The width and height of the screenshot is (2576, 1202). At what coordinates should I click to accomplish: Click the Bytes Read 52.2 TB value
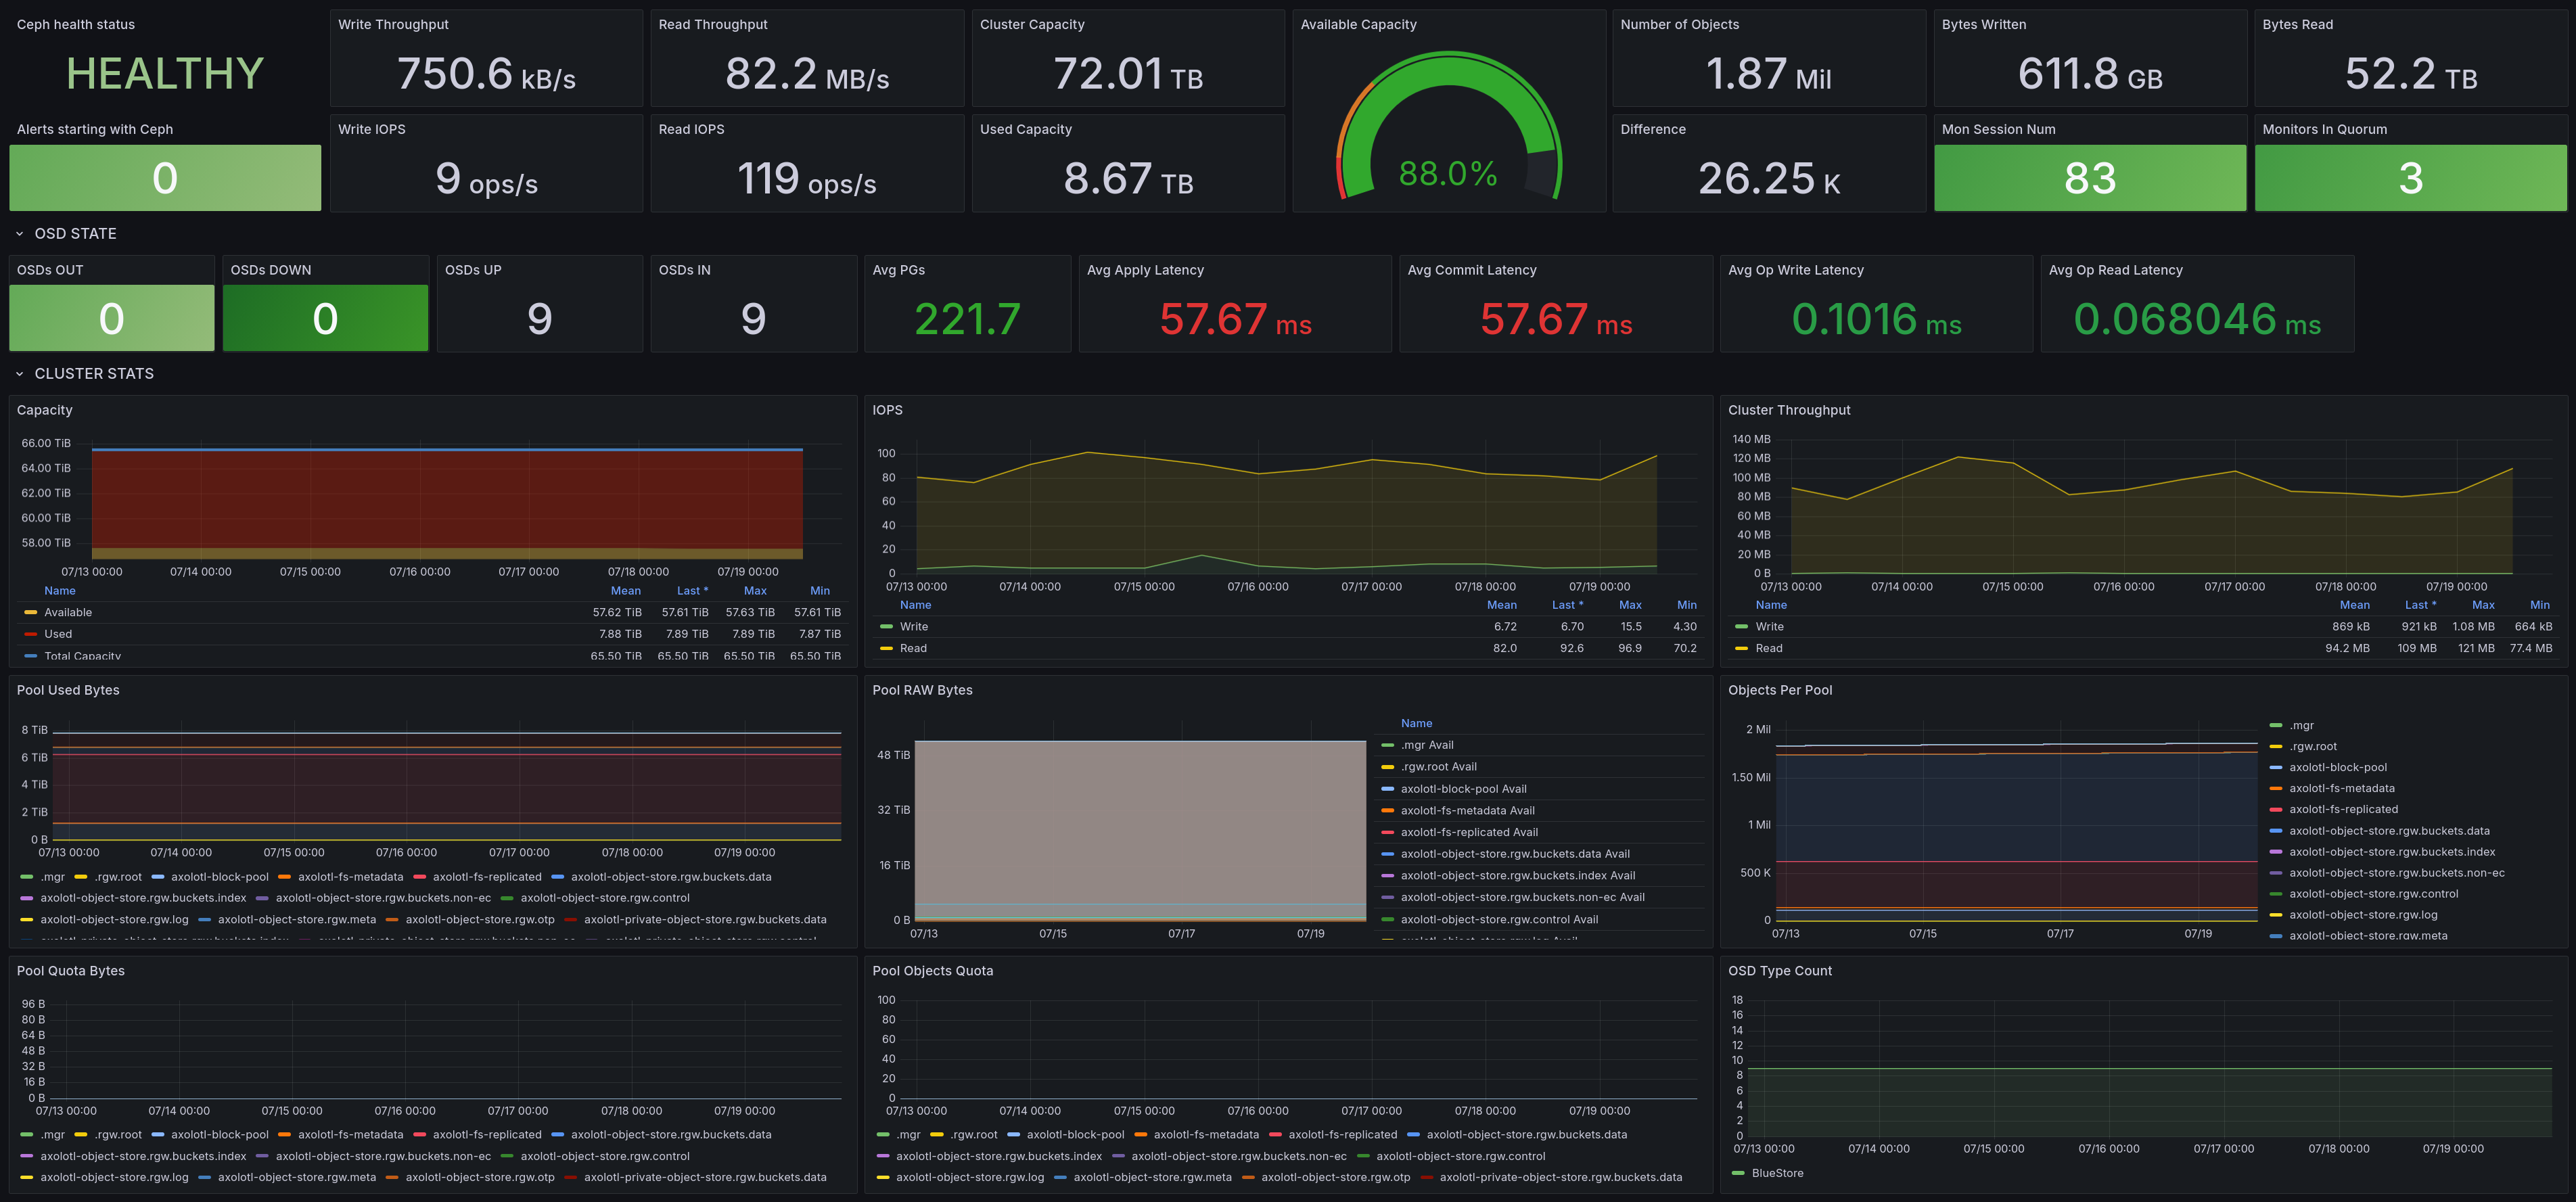click(2411, 74)
